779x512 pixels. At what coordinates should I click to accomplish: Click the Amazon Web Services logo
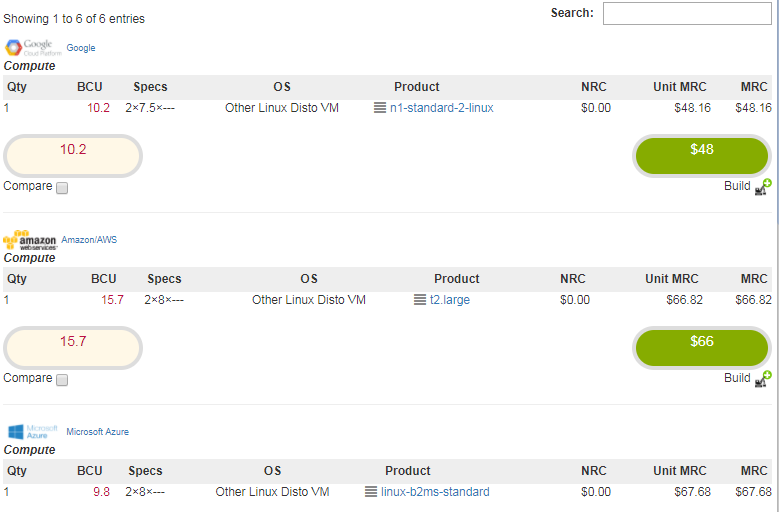(30, 240)
